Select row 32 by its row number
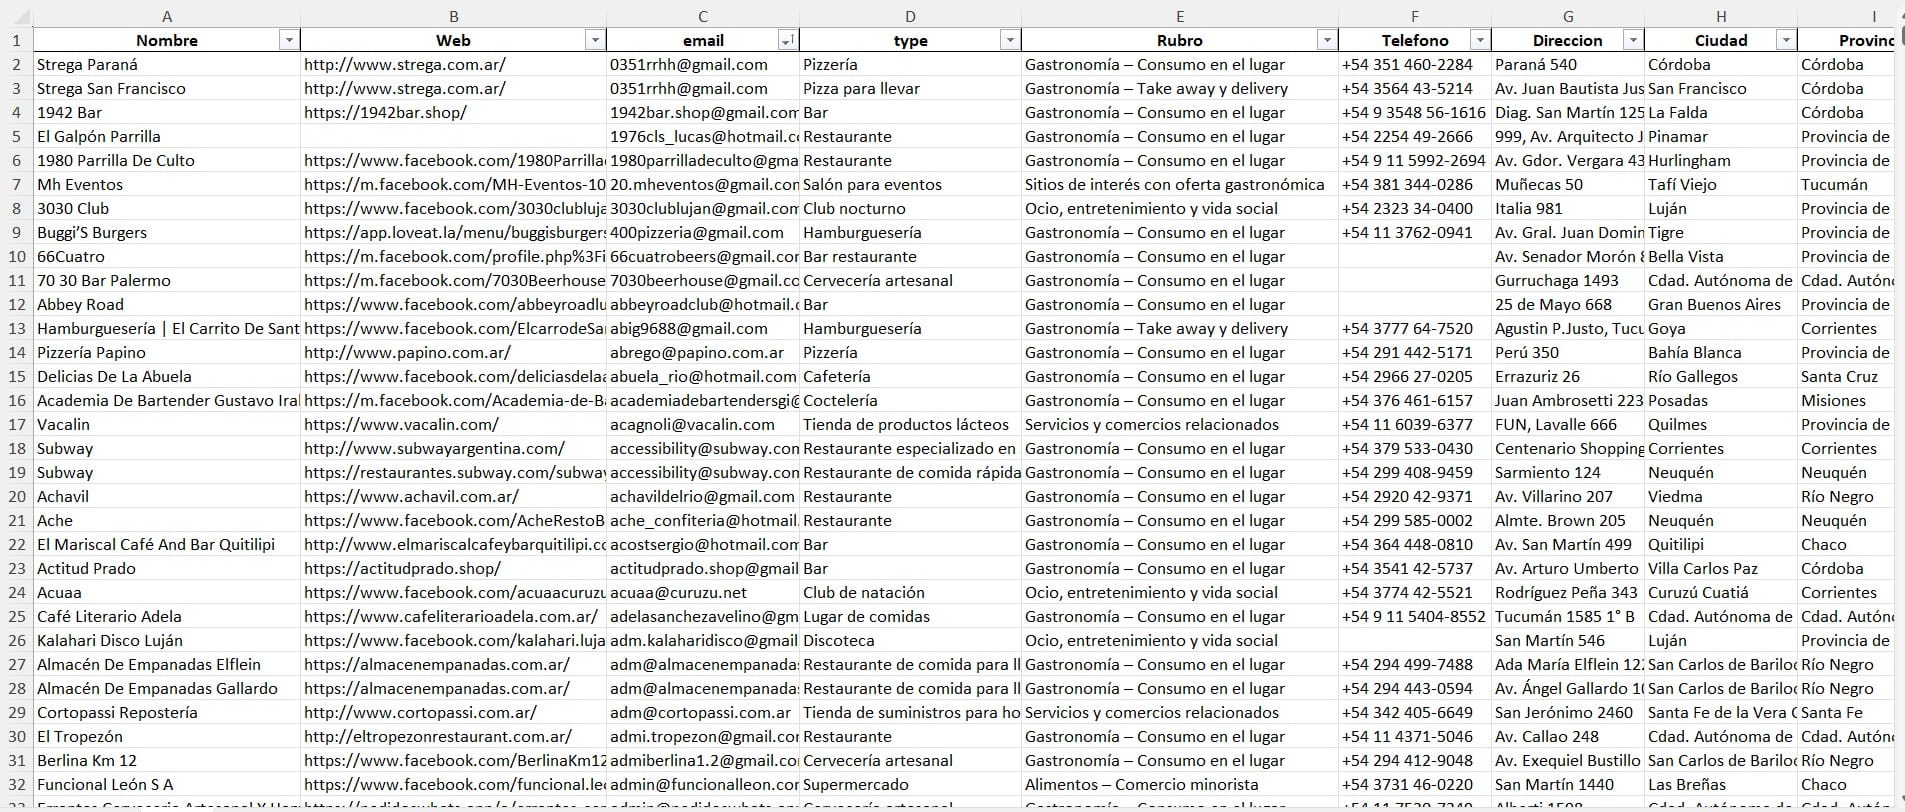This screenshot has height=812, width=1905. 16,784
